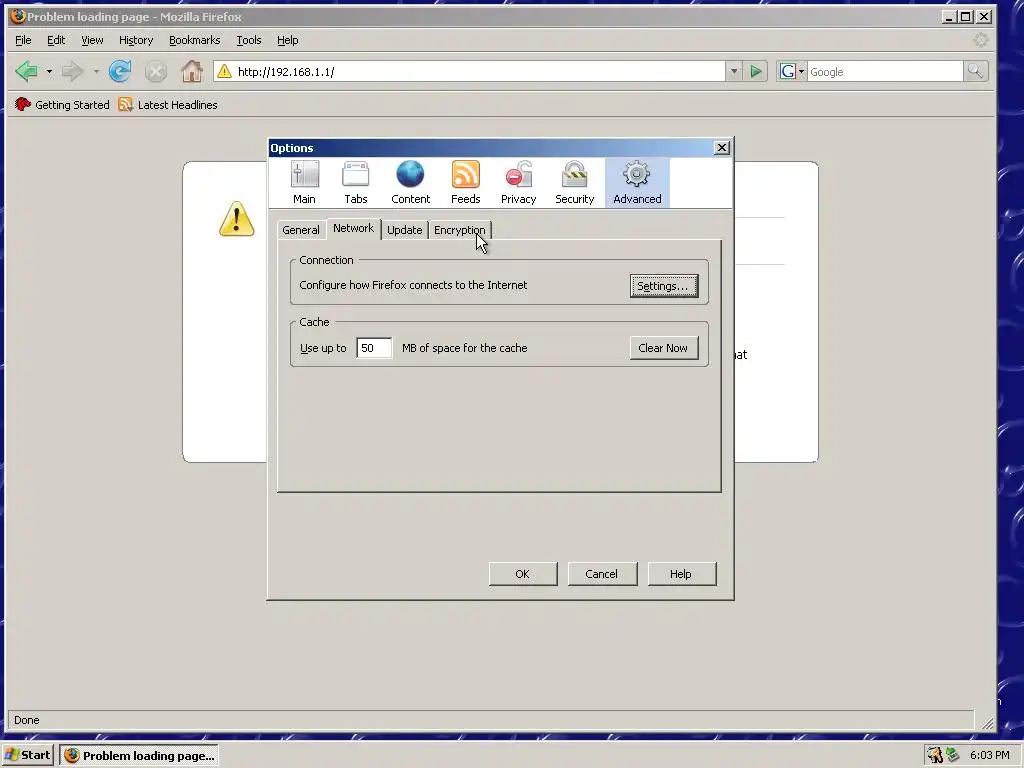This screenshot has height=768, width=1024.
Task: Click the Windows Start button
Action: click(28, 755)
